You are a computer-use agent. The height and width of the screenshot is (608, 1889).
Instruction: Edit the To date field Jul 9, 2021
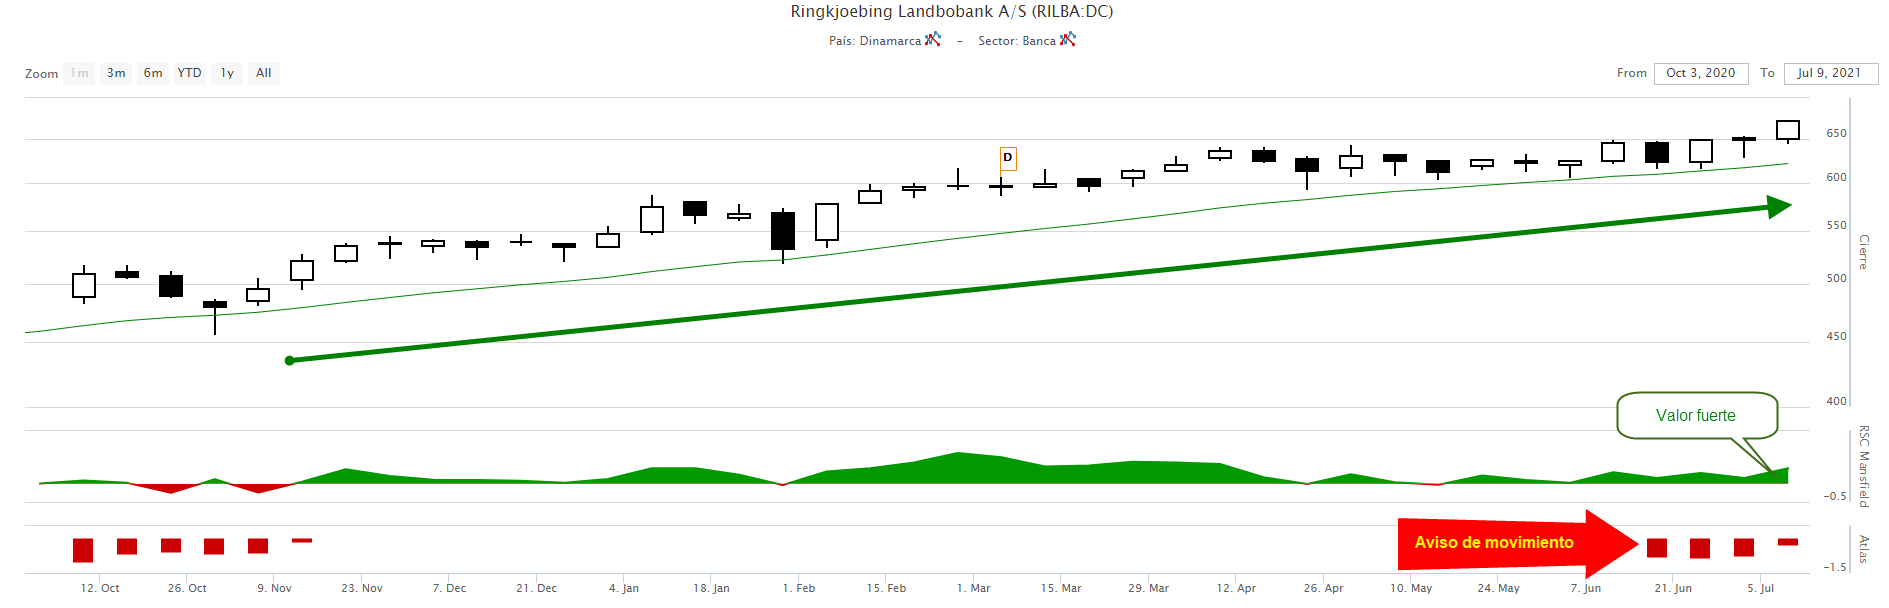[1830, 73]
